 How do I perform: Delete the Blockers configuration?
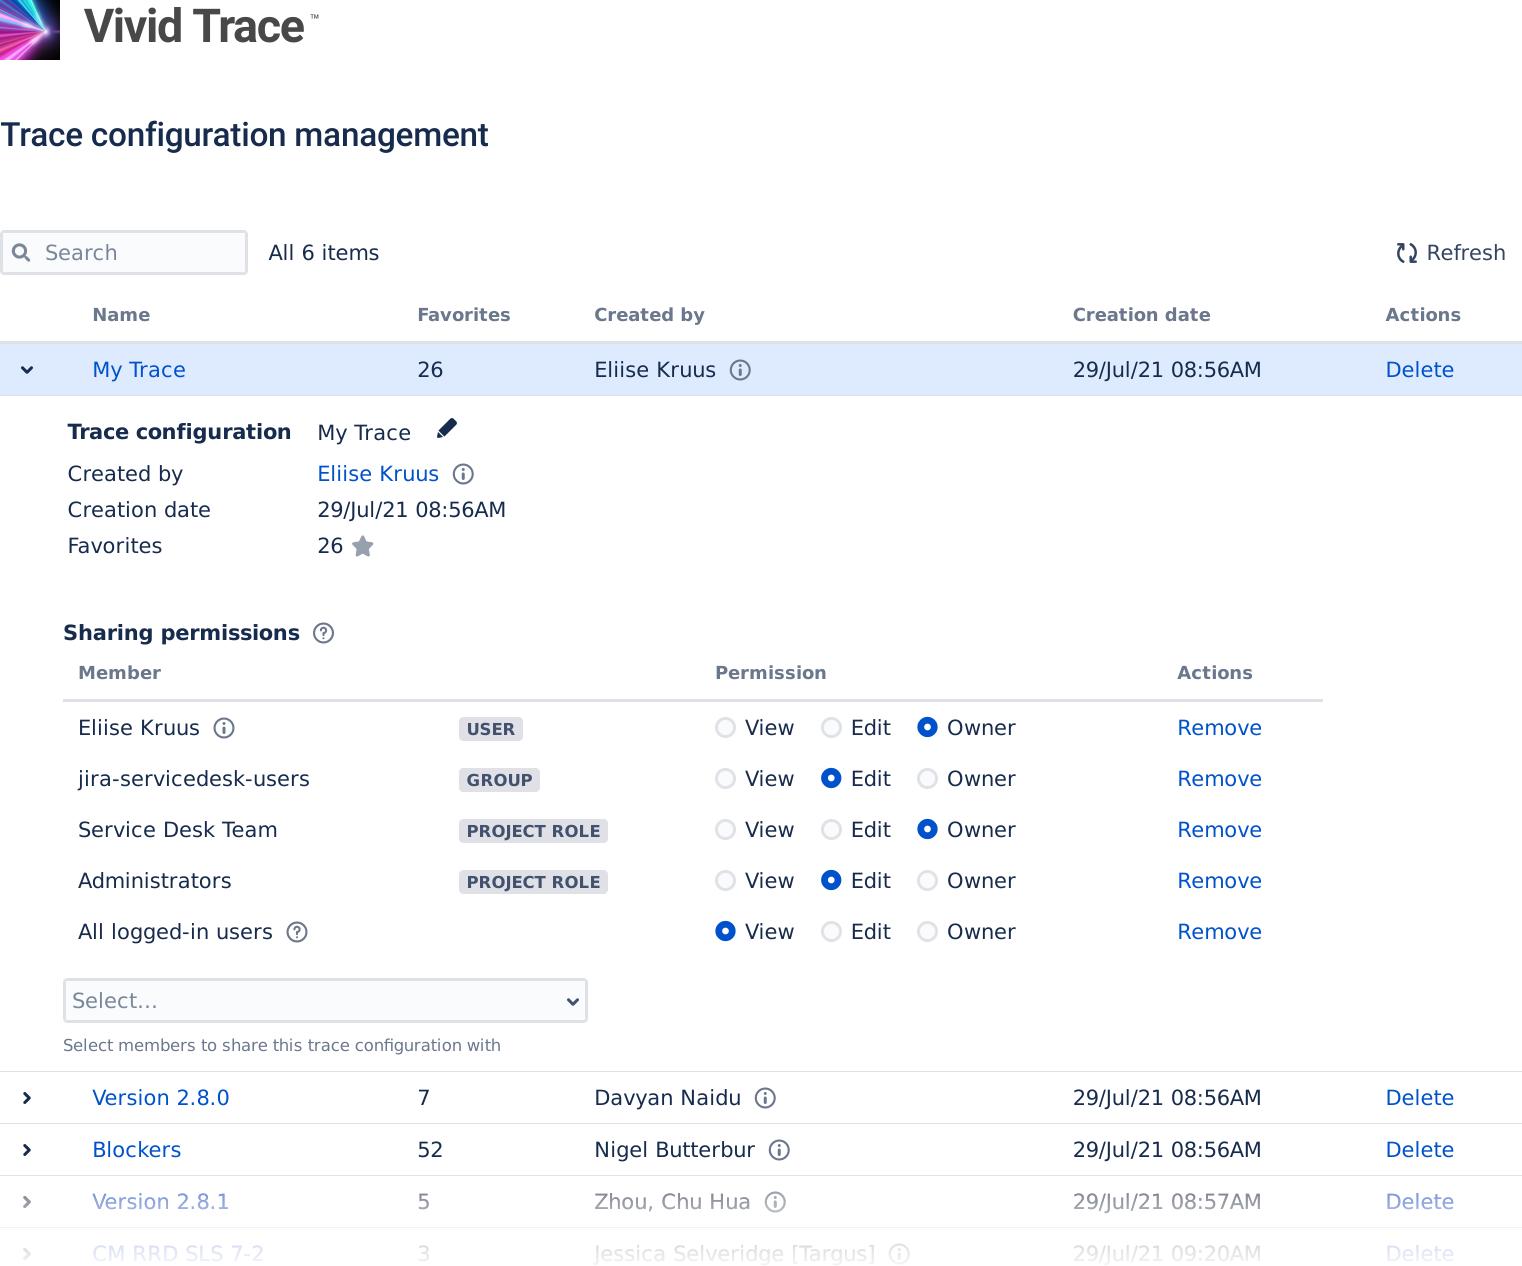(1420, 1150)
